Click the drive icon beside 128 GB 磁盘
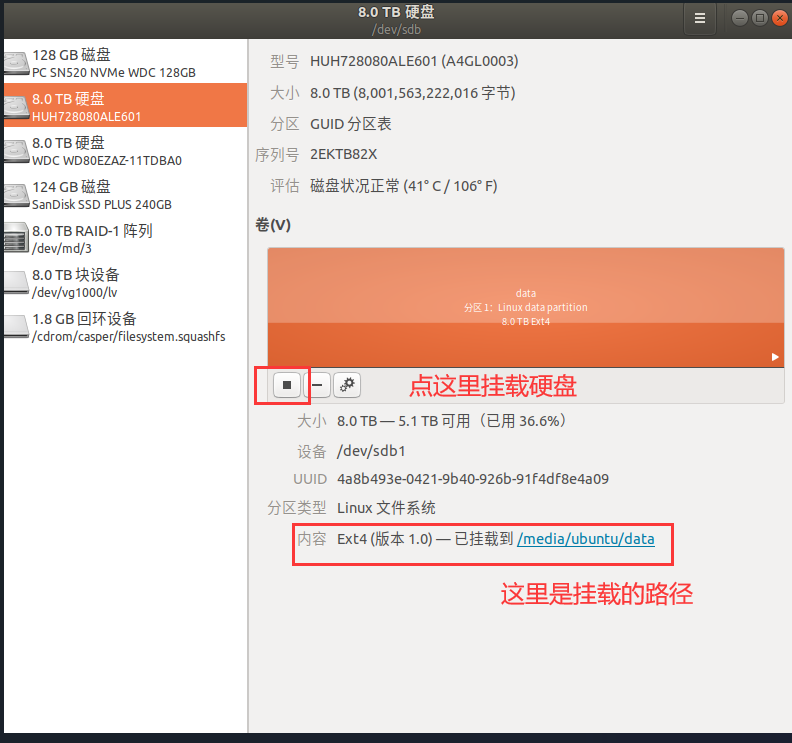The image size is (792, 743). [x=16, y=64]
